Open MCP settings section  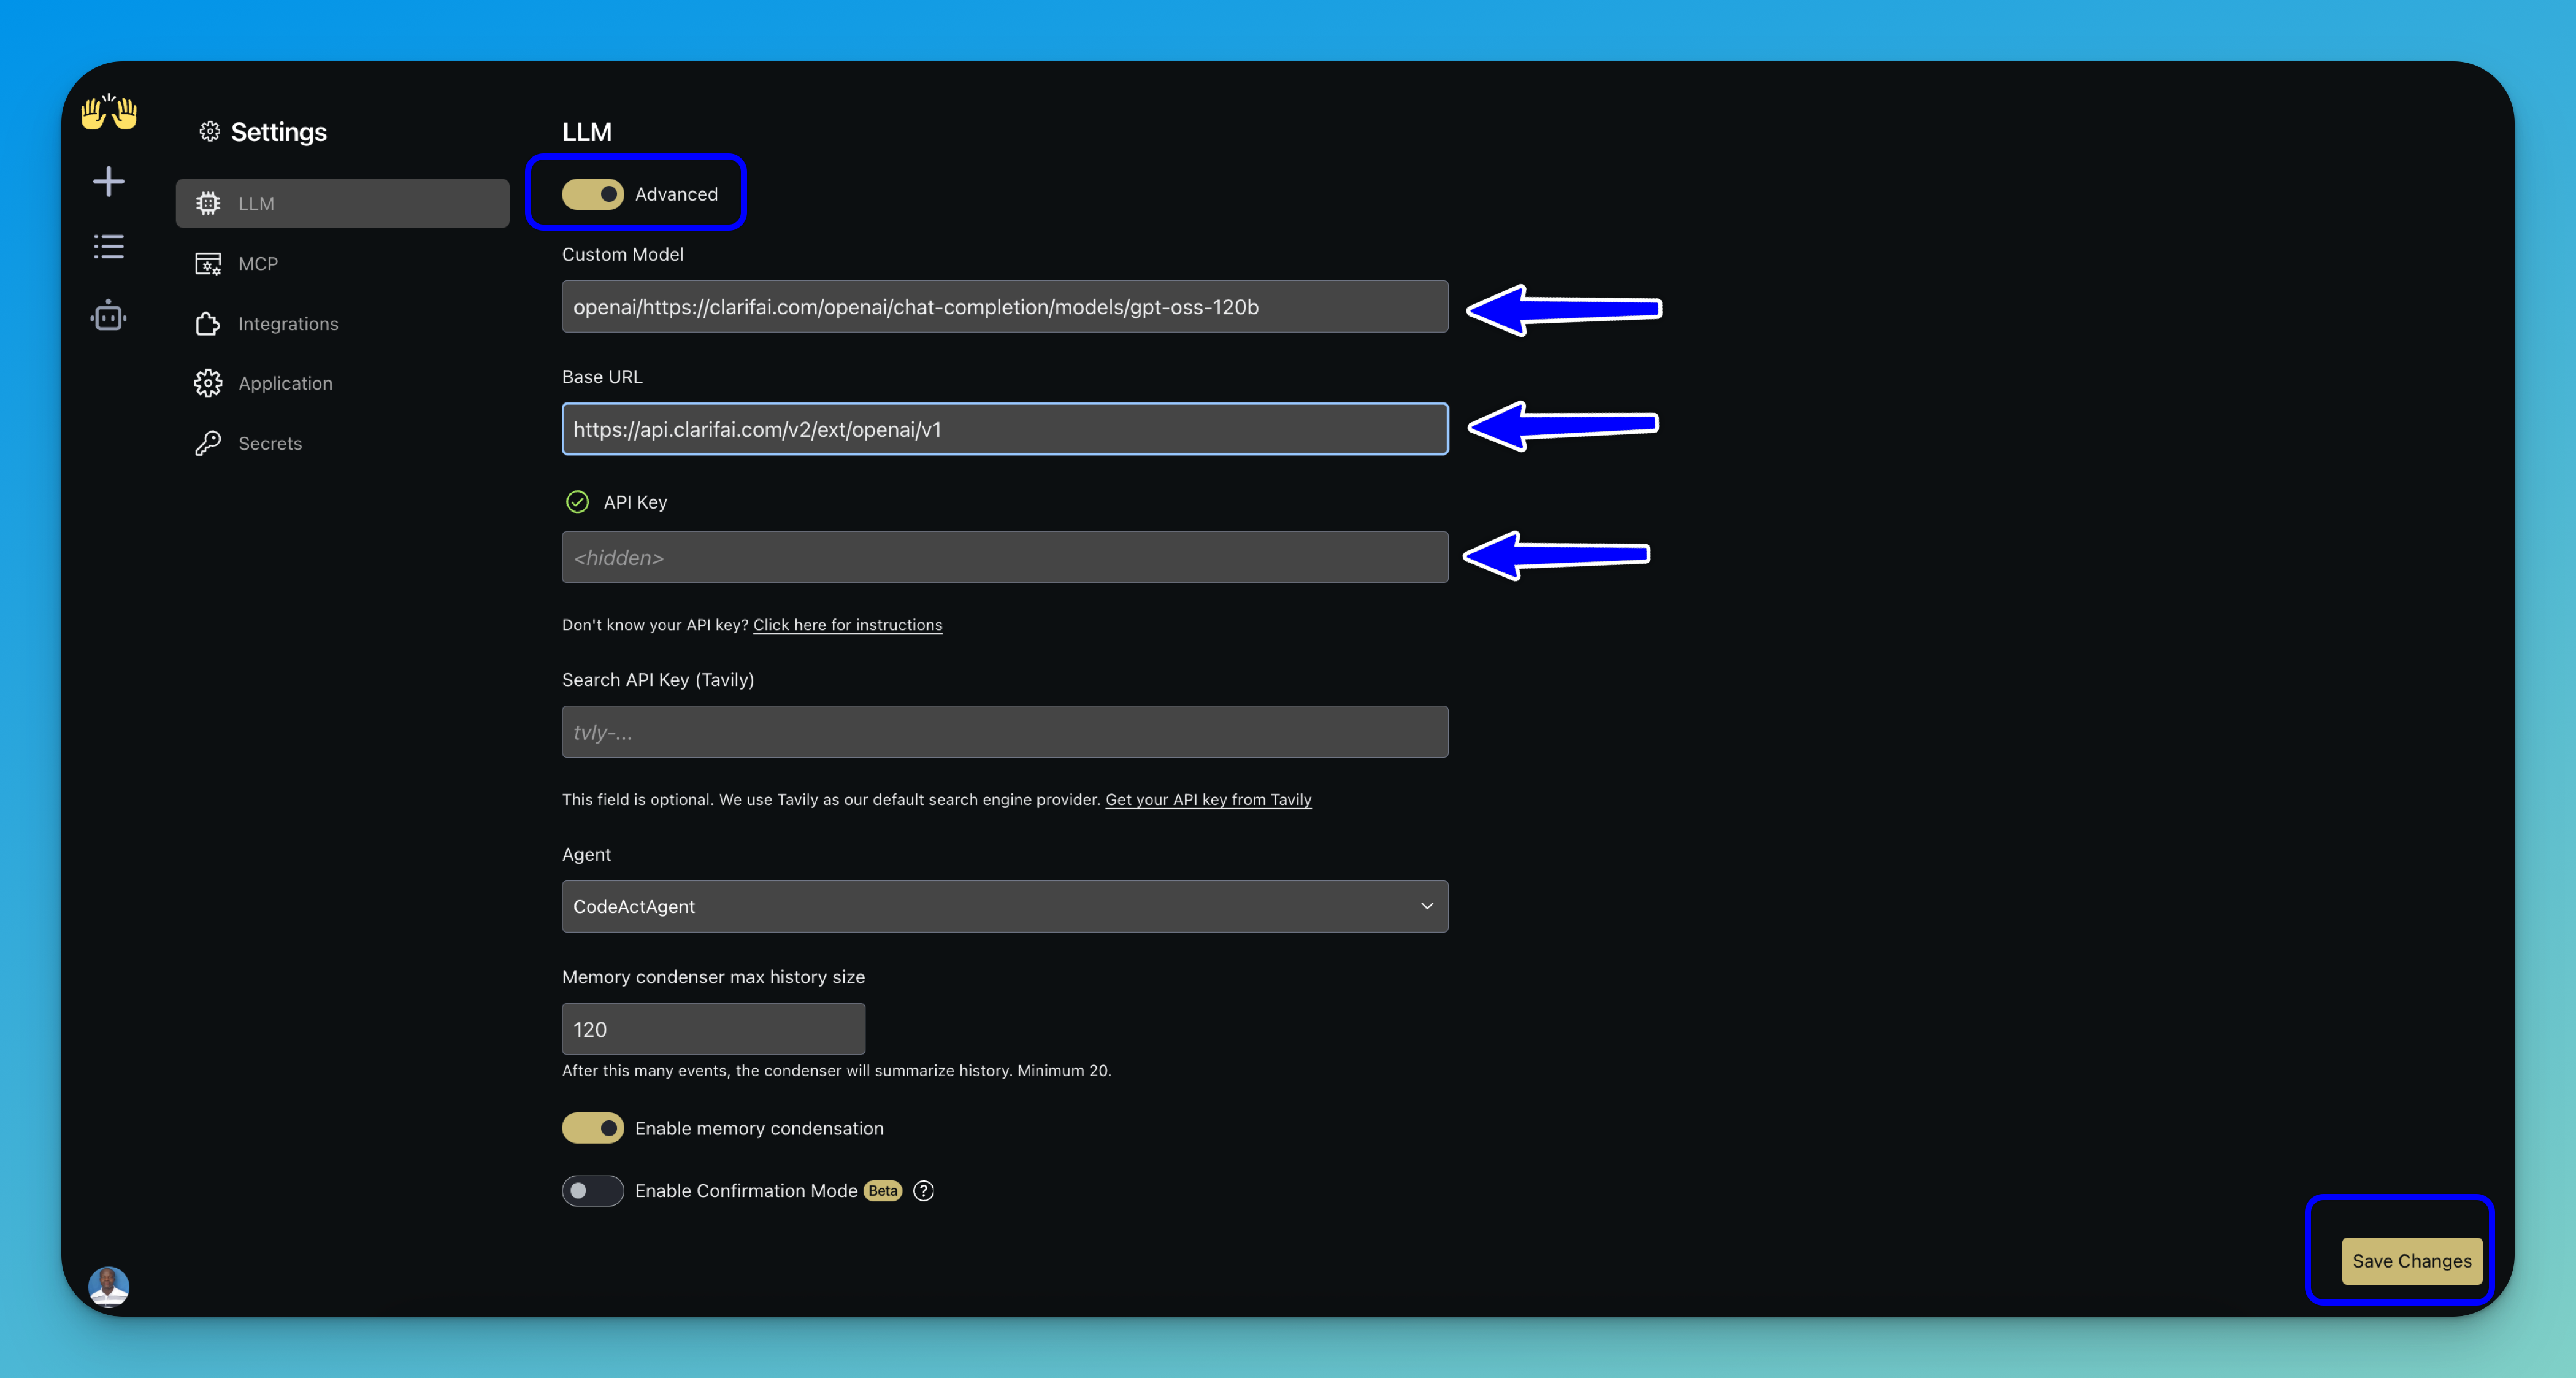point(258,264)
